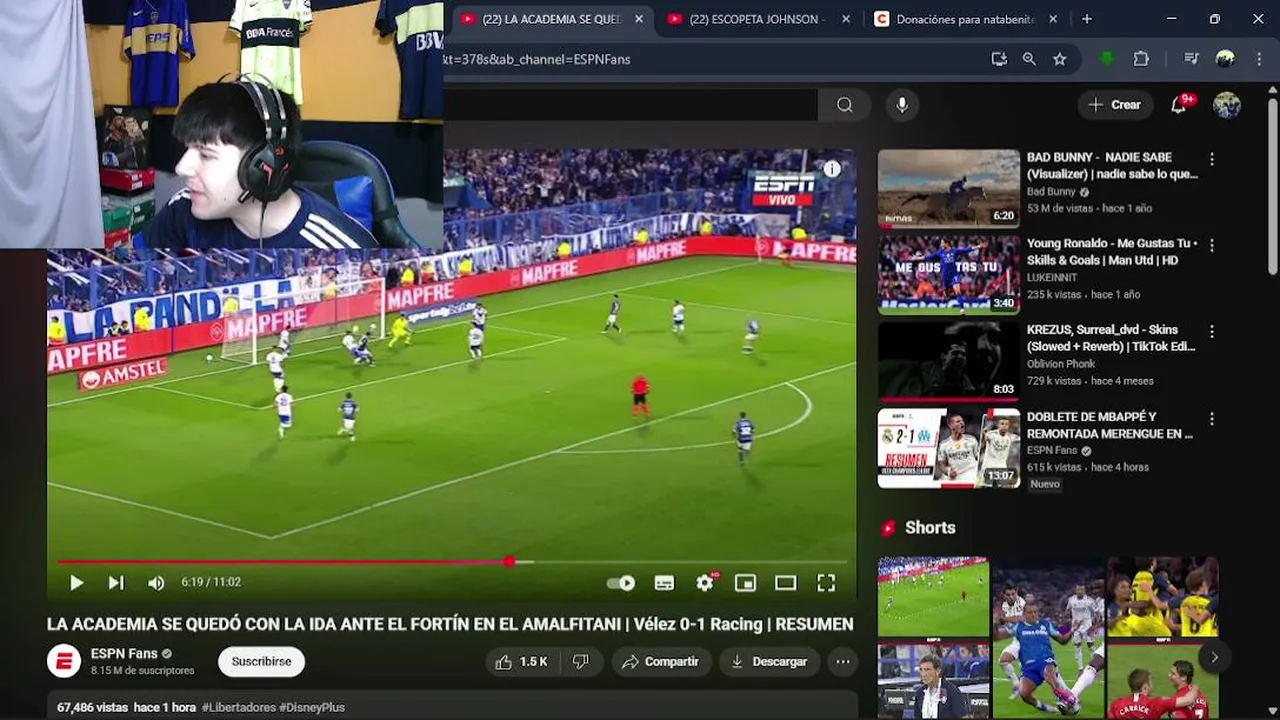Open ESPN Fans channel avatar

(x=64, y=662)
